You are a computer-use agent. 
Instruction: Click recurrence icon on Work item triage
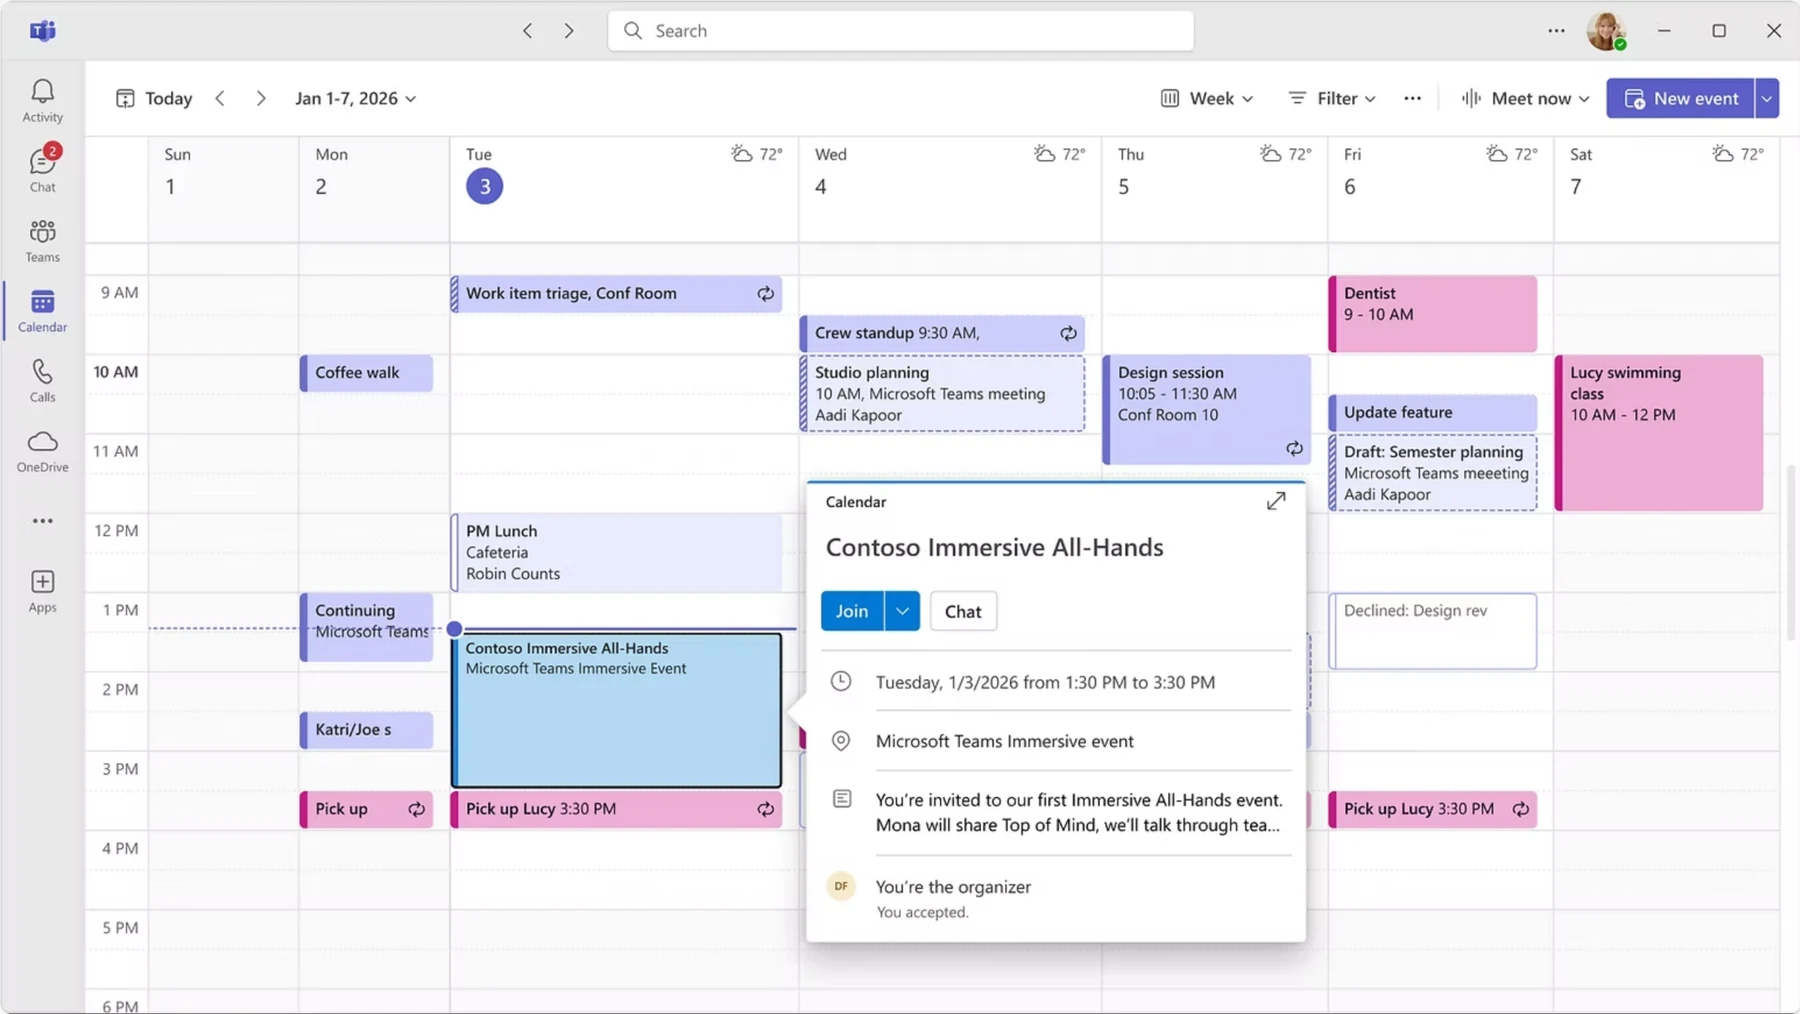[x=766, y=294]
